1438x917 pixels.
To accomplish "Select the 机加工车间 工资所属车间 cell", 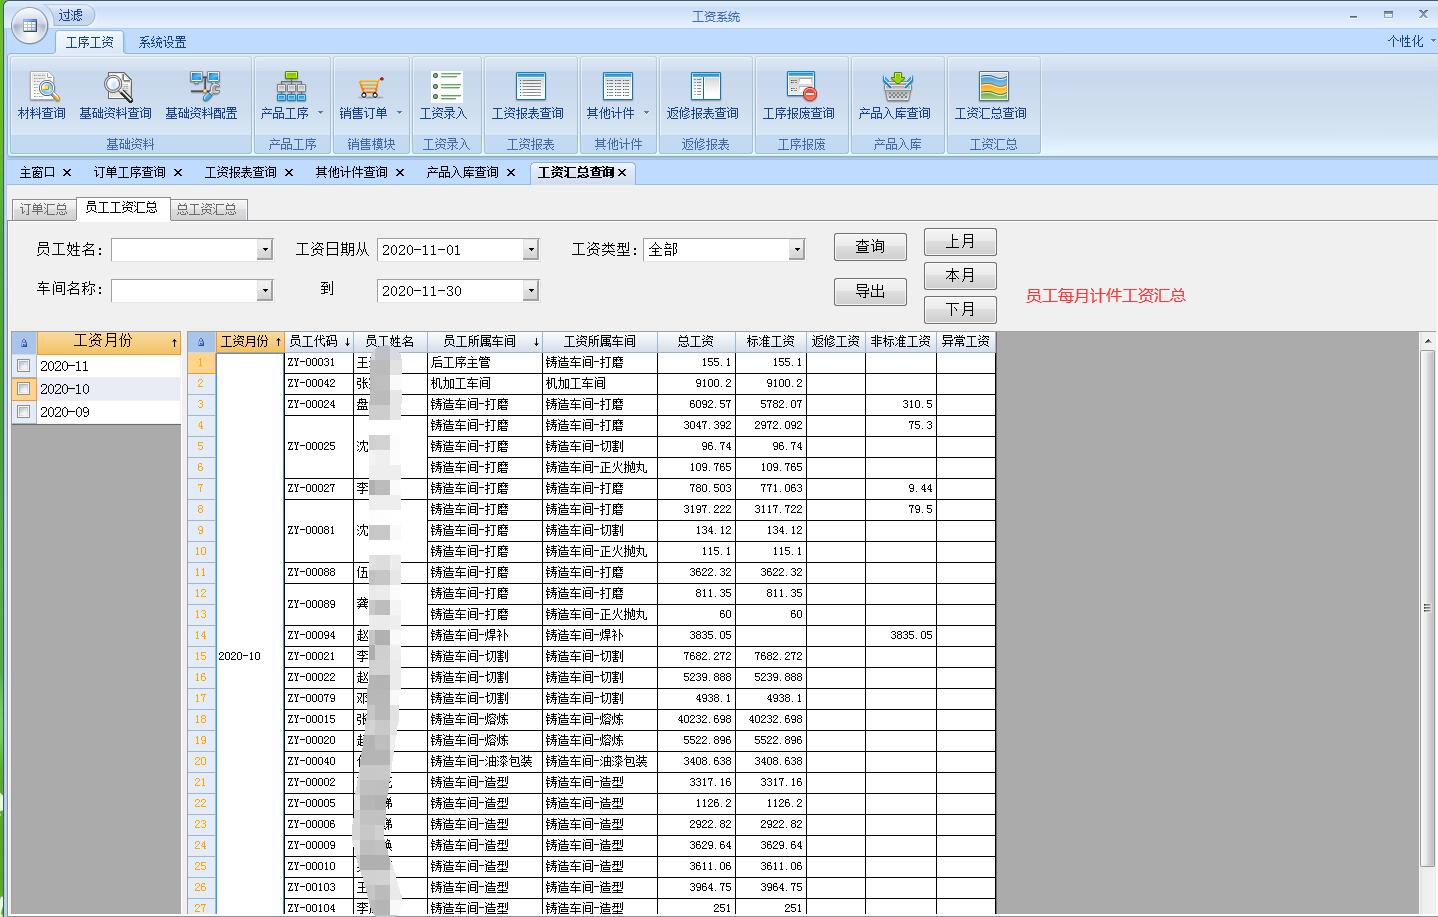I will [x=599, y=383].
